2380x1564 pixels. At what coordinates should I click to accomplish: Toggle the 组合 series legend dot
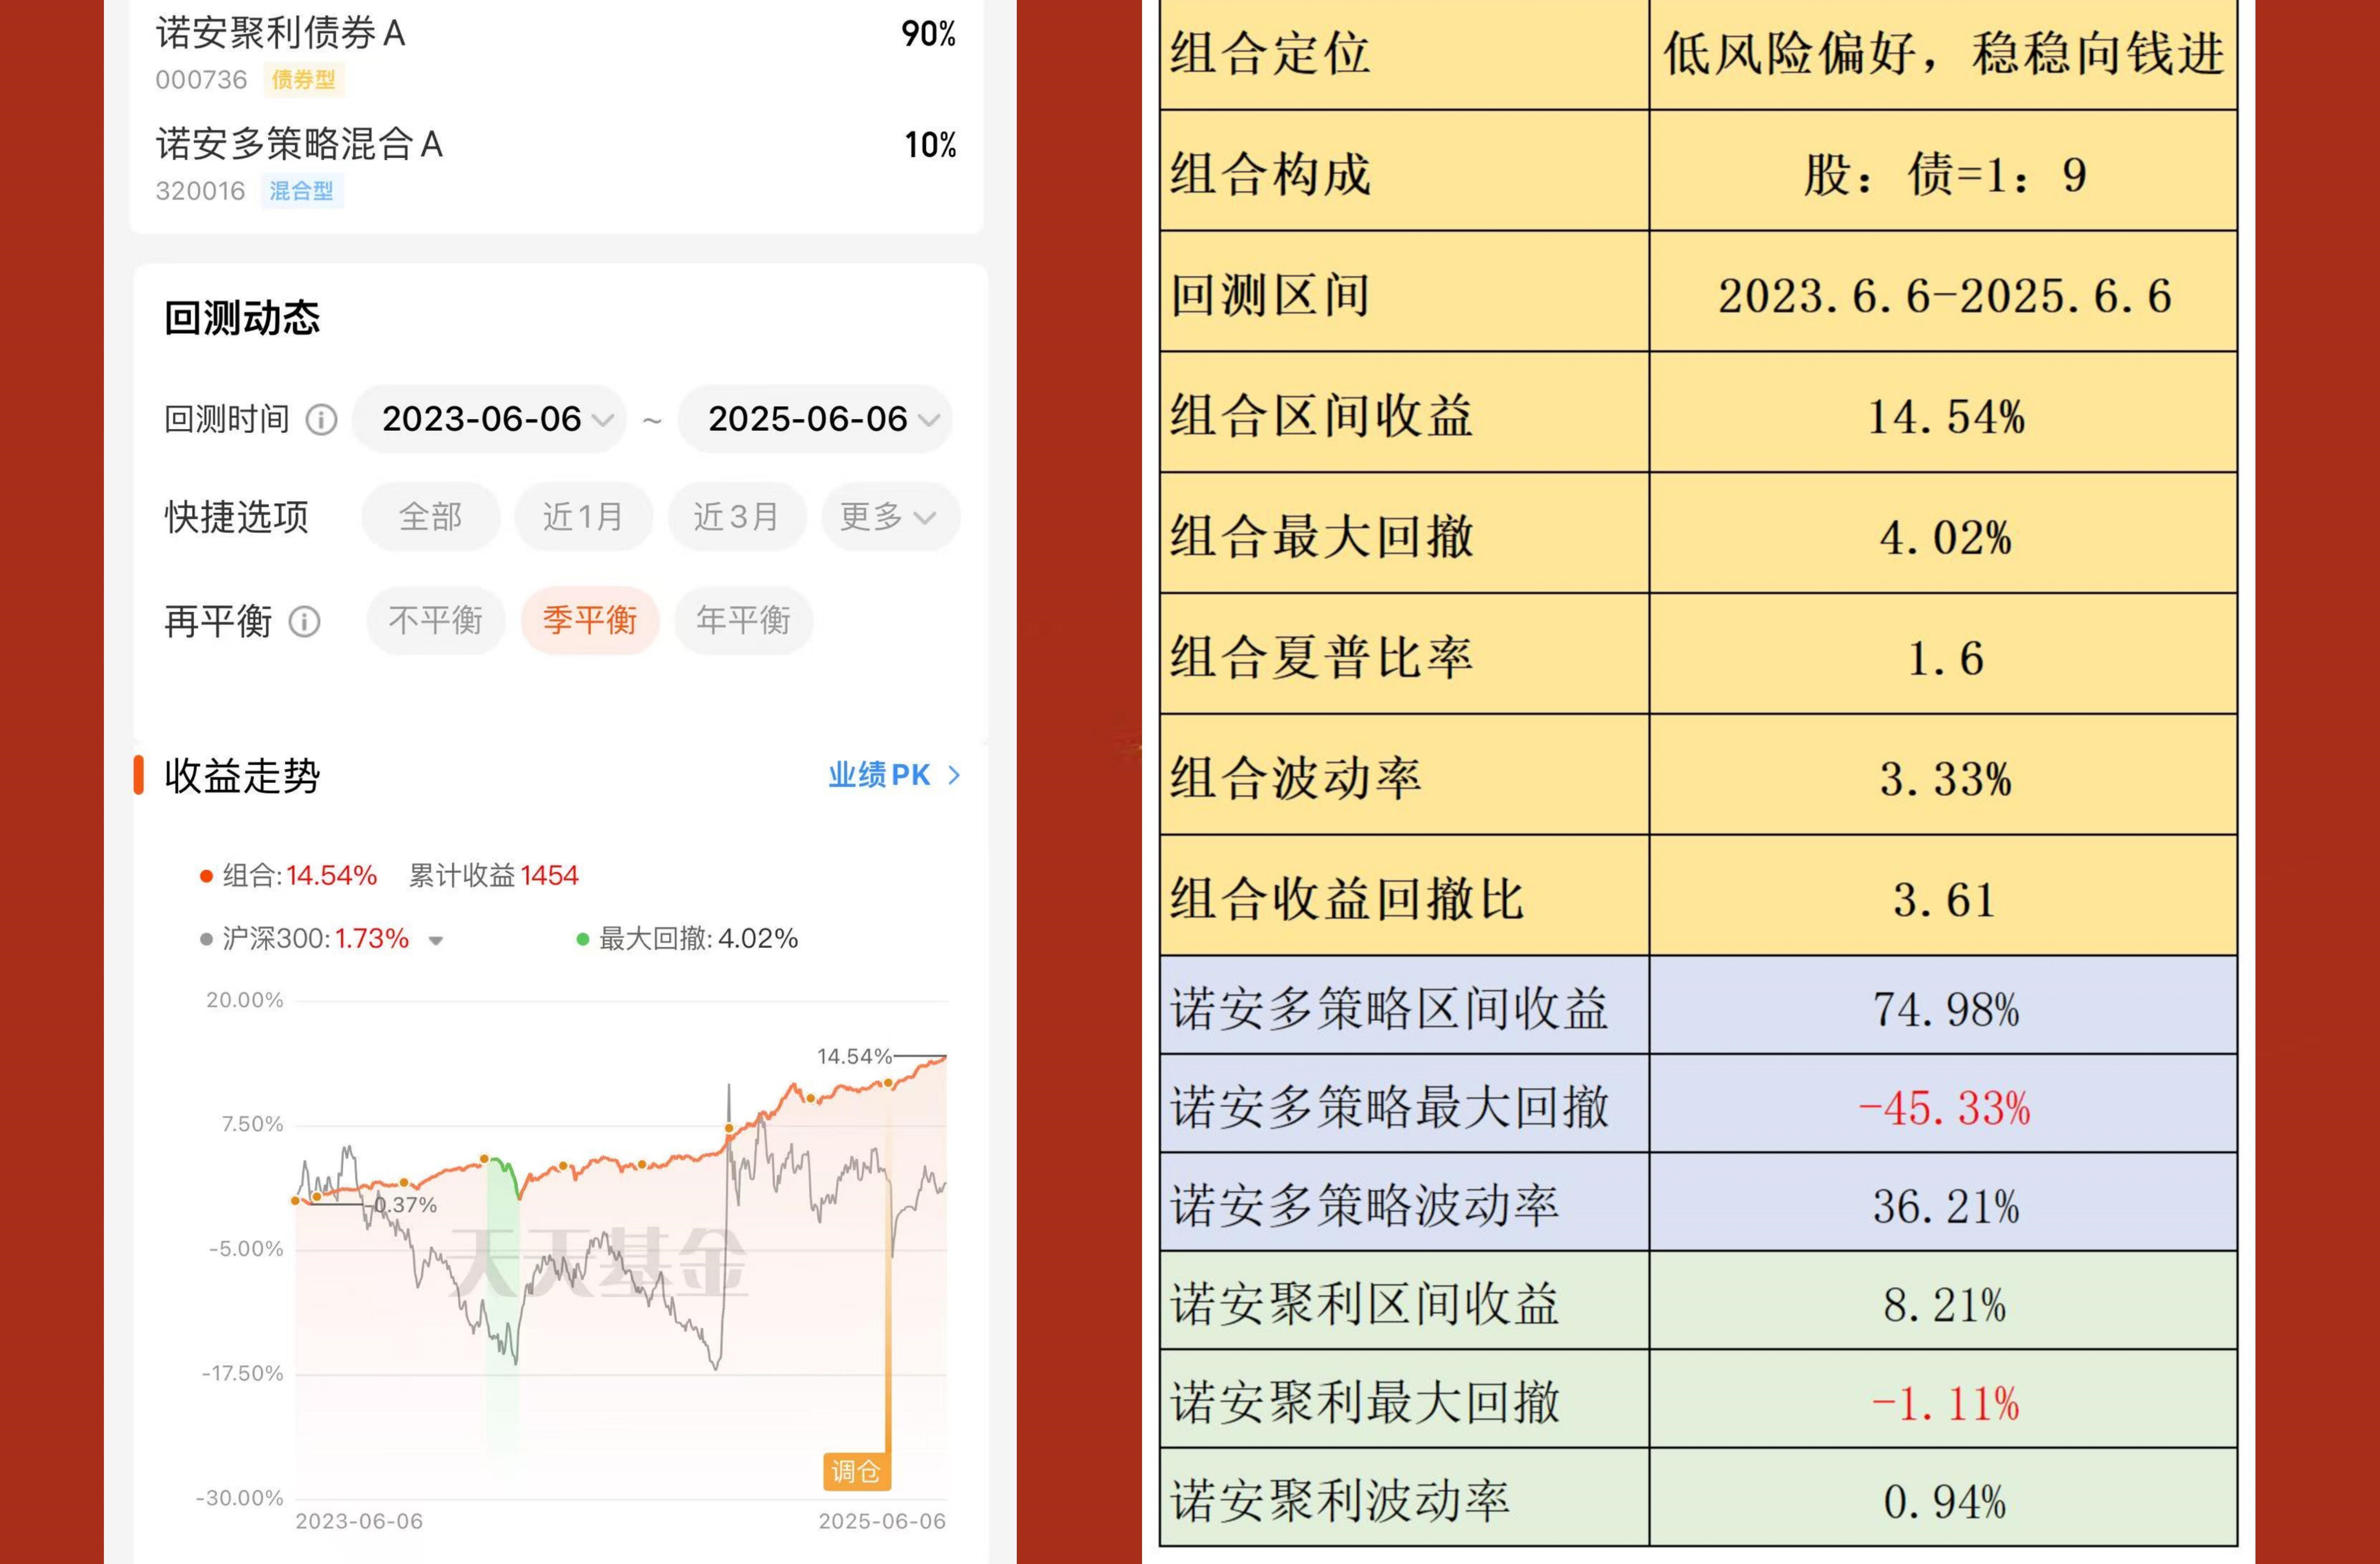[x=206, y=877]
